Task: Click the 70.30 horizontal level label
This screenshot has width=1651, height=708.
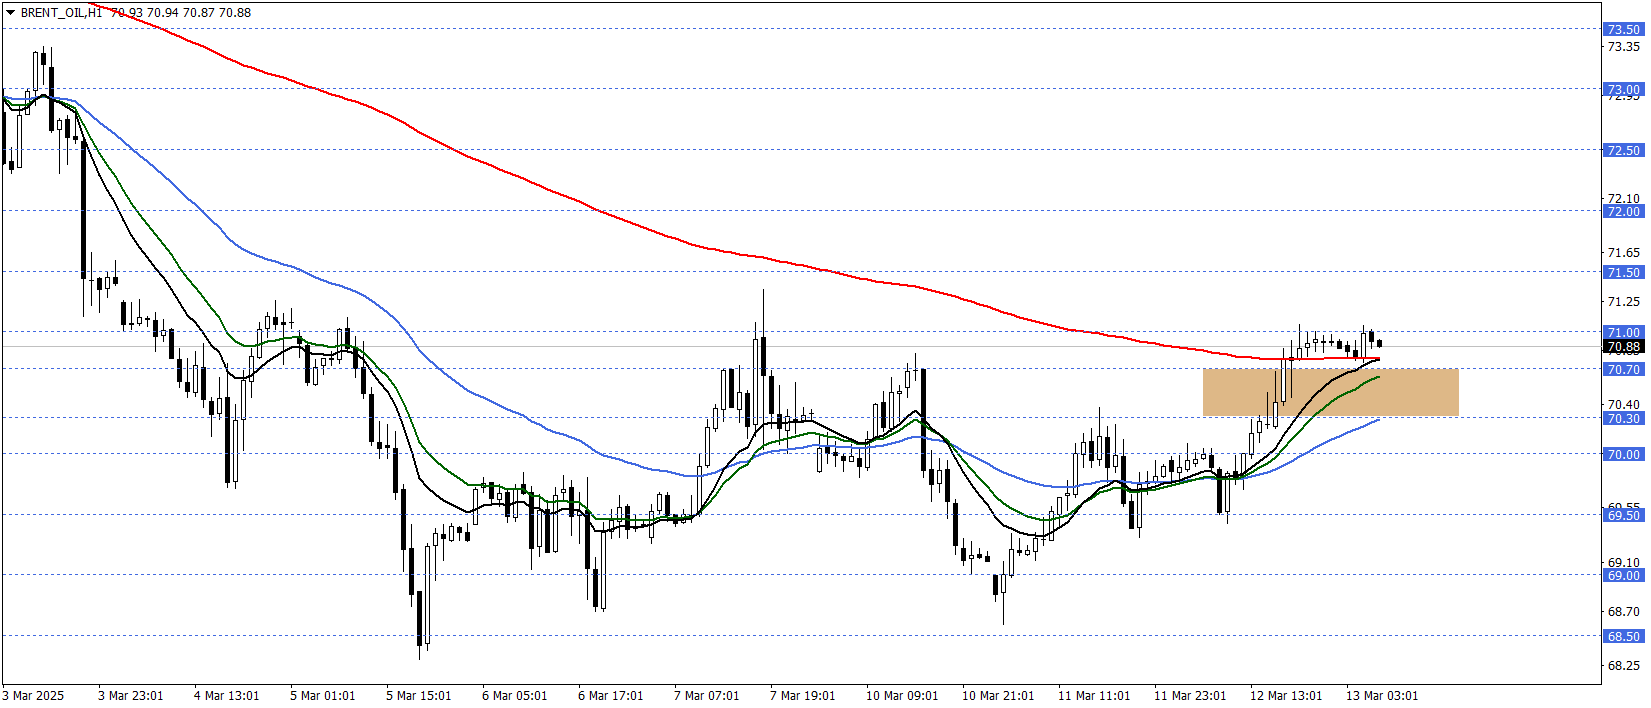Action: (1623, 418)
